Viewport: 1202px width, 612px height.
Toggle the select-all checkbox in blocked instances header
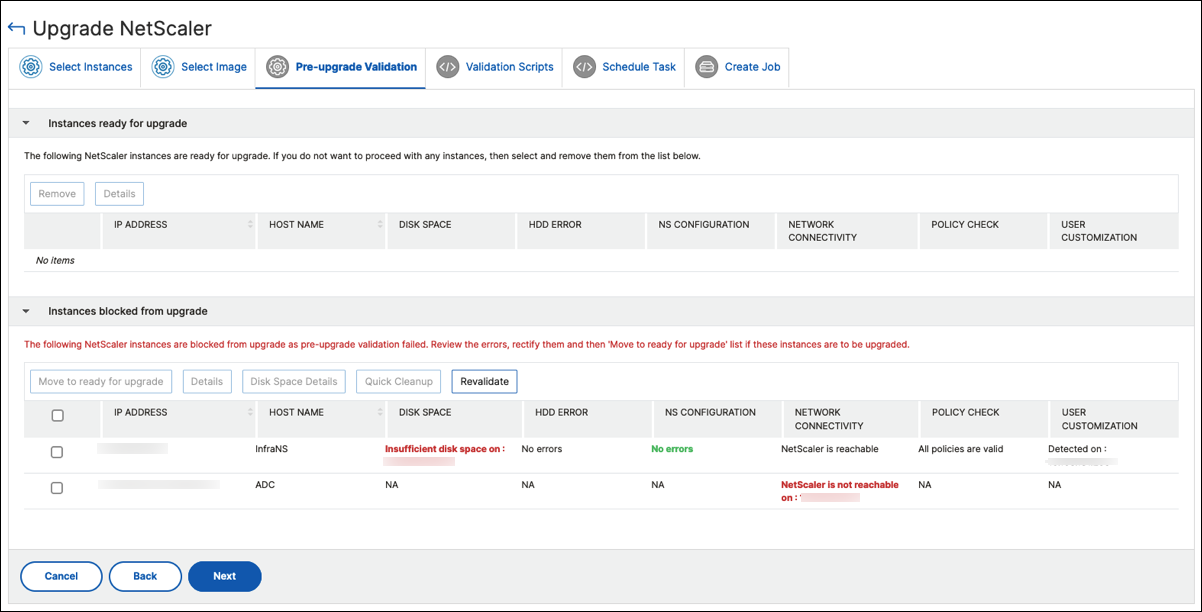point(57,415)
